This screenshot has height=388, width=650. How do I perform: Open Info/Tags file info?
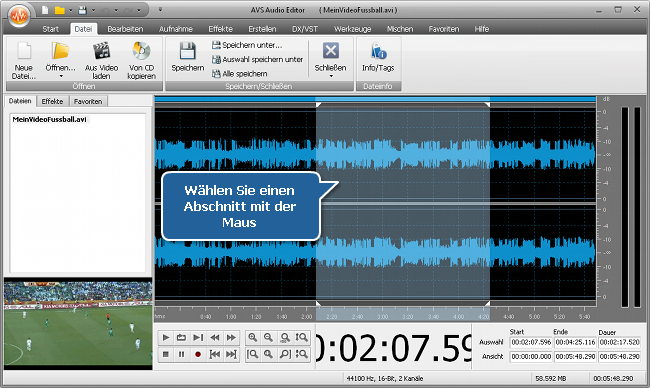[x=378, y=57]
